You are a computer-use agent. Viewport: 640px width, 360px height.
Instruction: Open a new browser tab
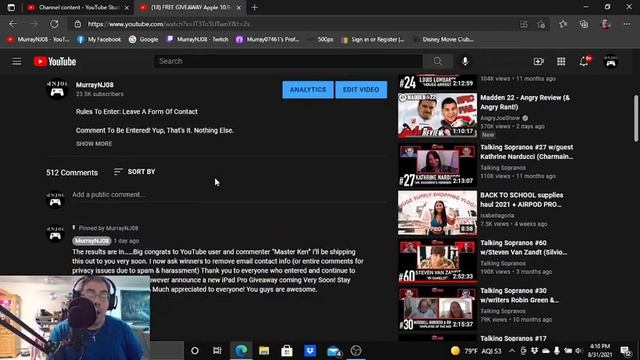pyautogui.click(x=255, y=7)
